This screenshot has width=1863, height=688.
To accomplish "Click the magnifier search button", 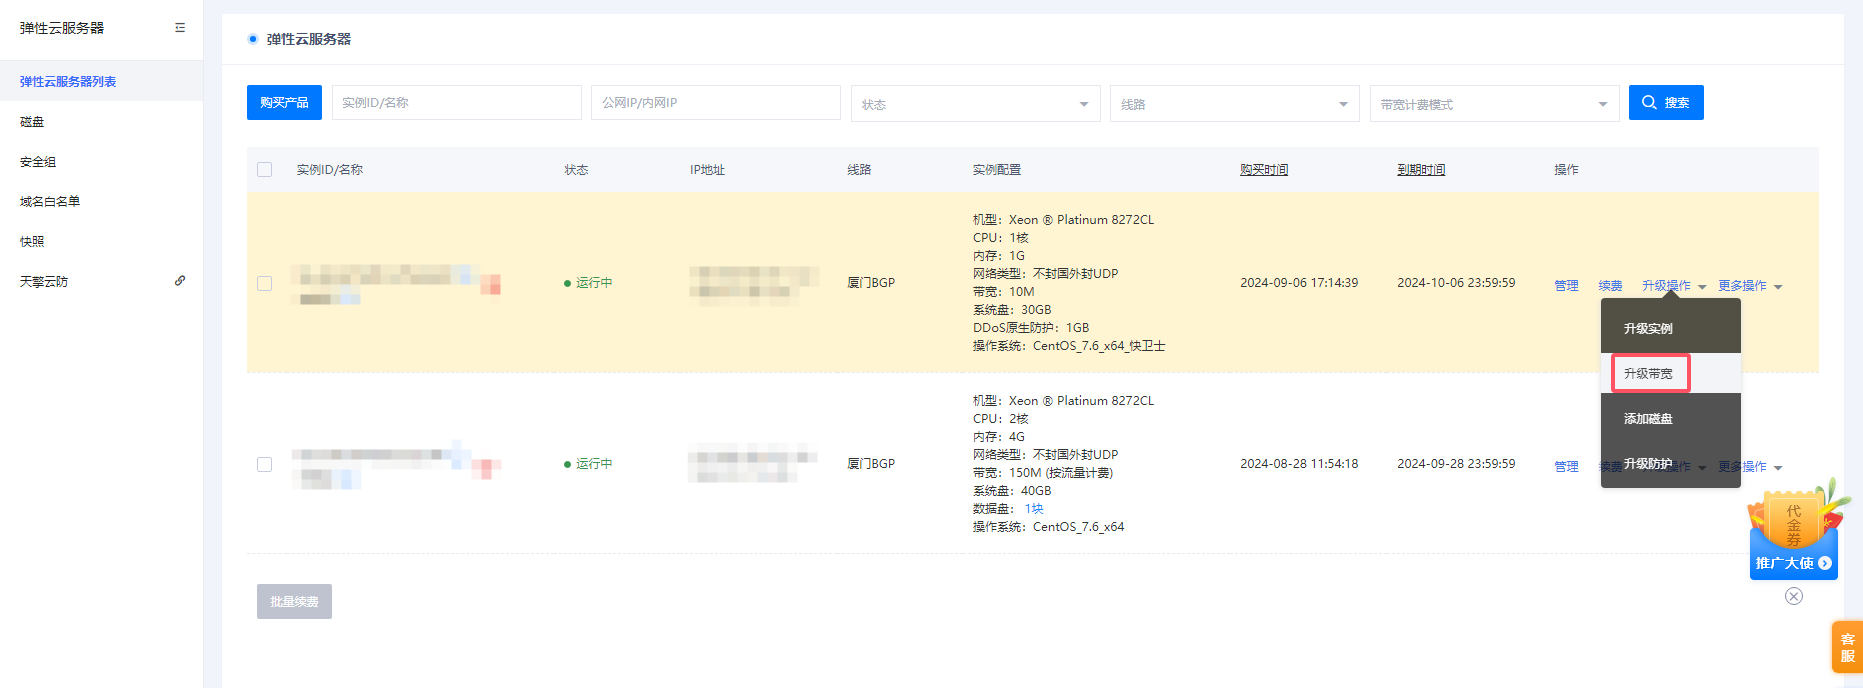I will tap(1665, 103).
